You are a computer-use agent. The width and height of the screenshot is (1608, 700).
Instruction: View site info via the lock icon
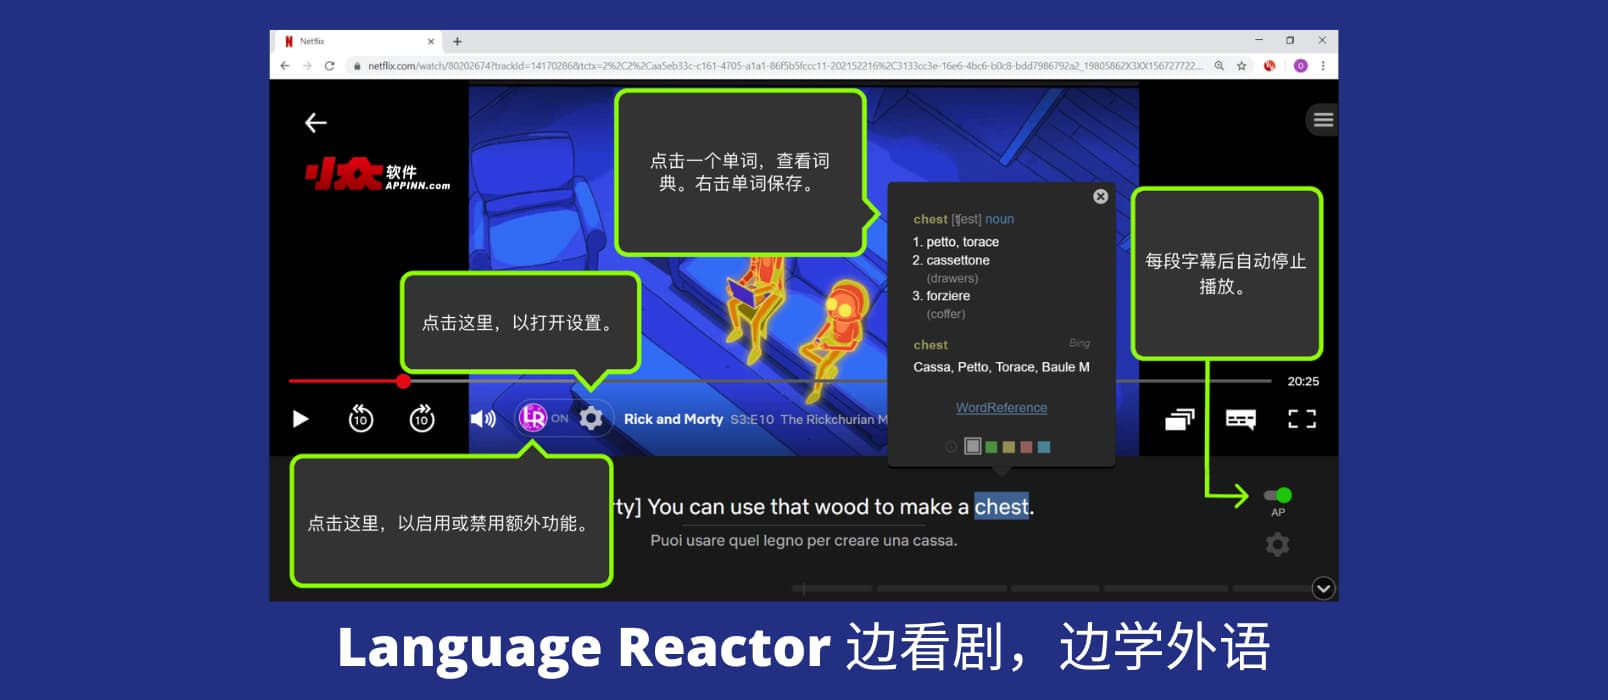pos(356,66)
